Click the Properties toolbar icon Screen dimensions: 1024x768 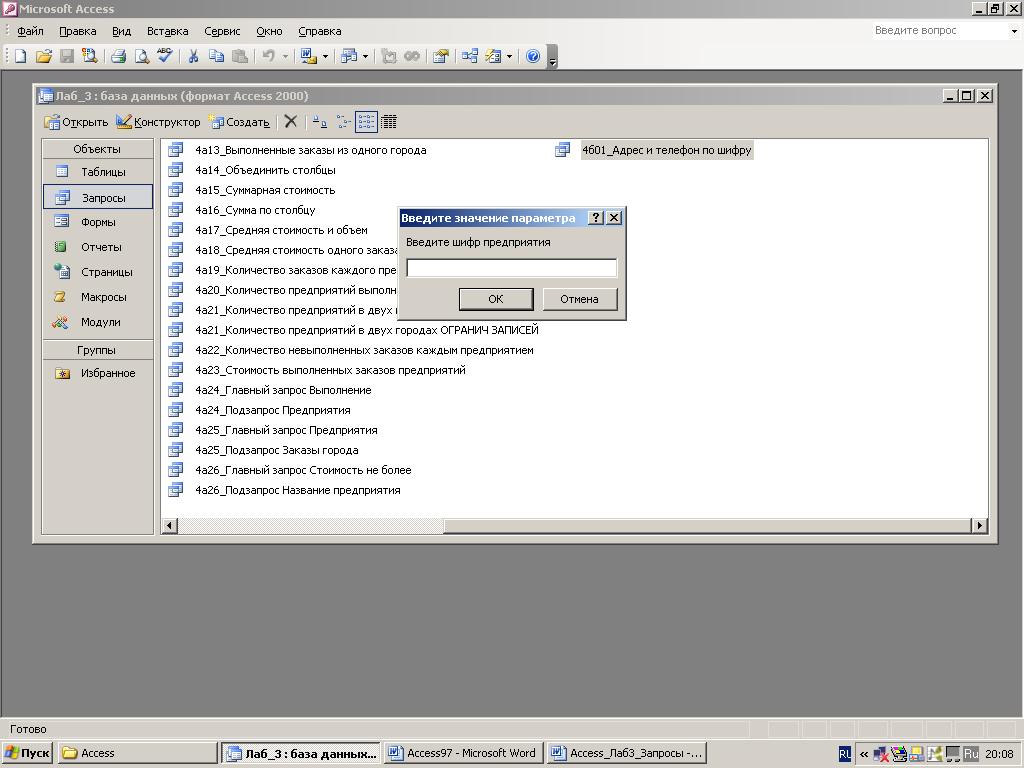click(x=441, y=56)
